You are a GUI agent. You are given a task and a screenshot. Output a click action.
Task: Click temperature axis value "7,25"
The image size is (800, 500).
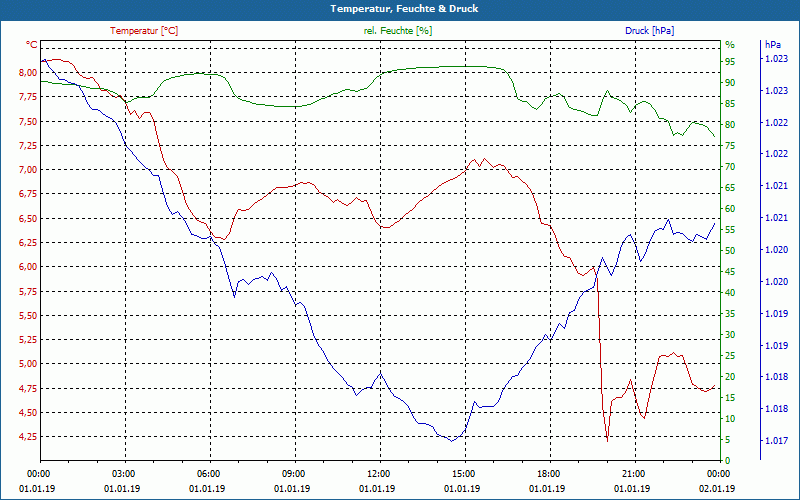pos(28,146)
